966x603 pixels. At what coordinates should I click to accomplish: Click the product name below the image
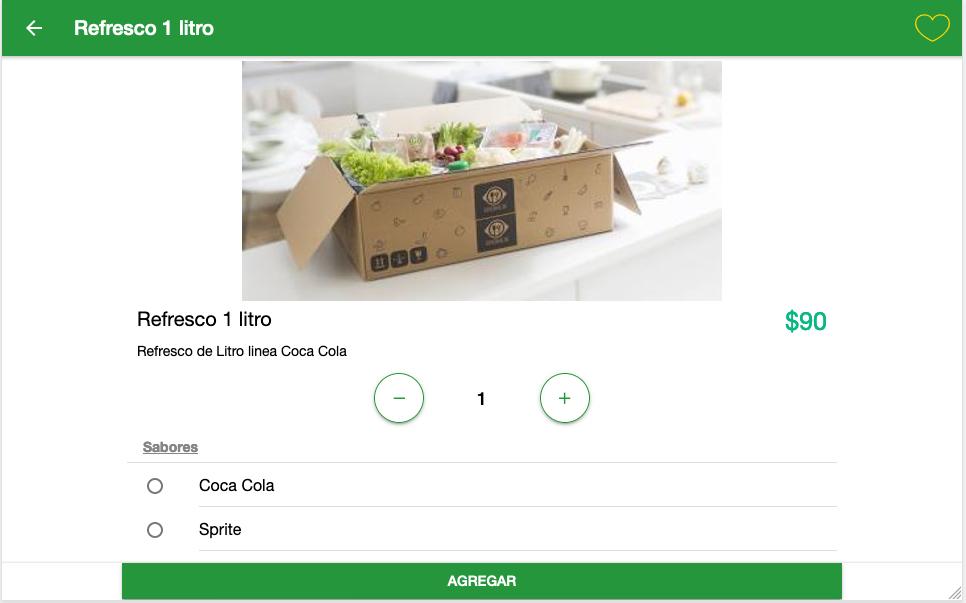[204, 319]
